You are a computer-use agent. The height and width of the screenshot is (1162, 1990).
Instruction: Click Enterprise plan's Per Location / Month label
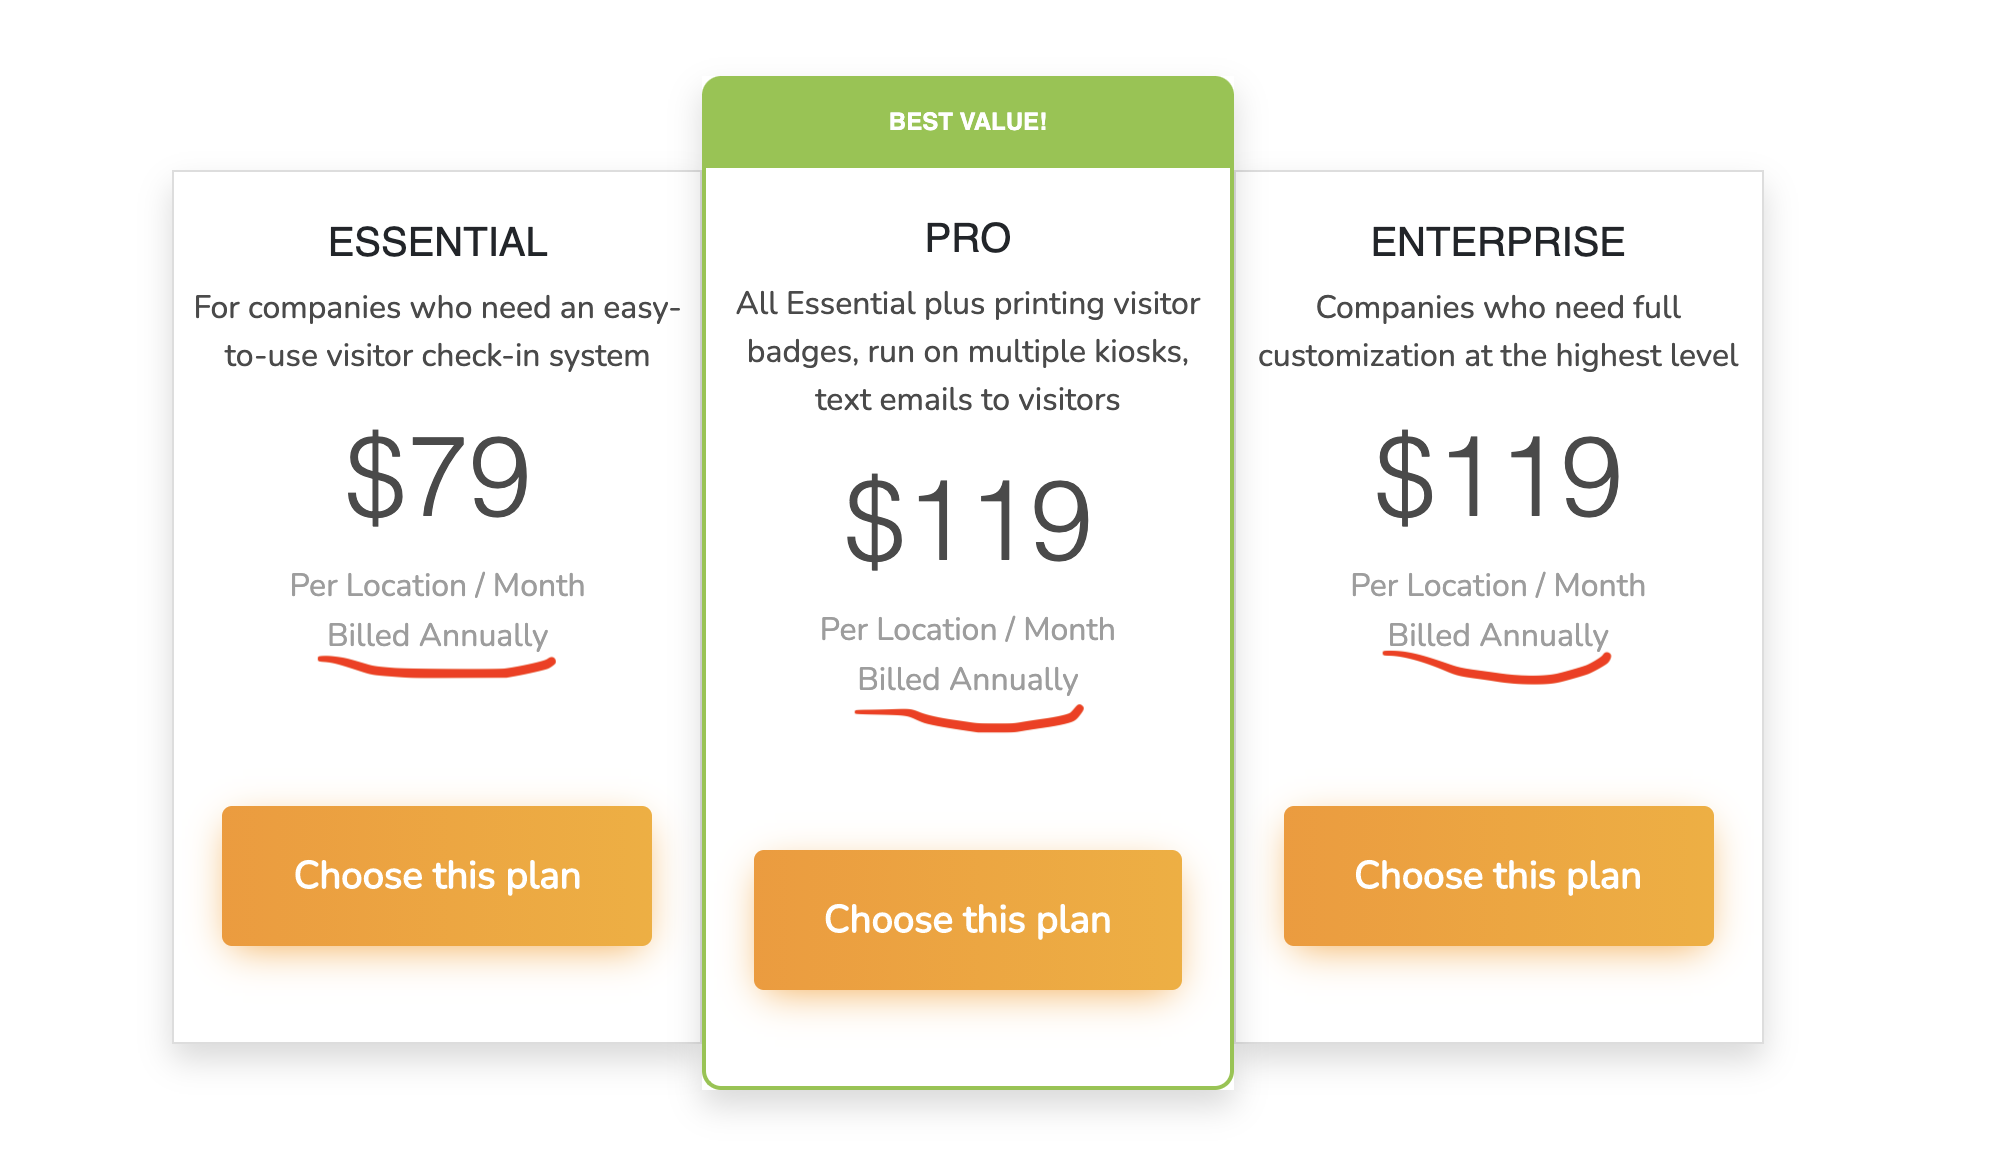click(x=1498, y=585)
